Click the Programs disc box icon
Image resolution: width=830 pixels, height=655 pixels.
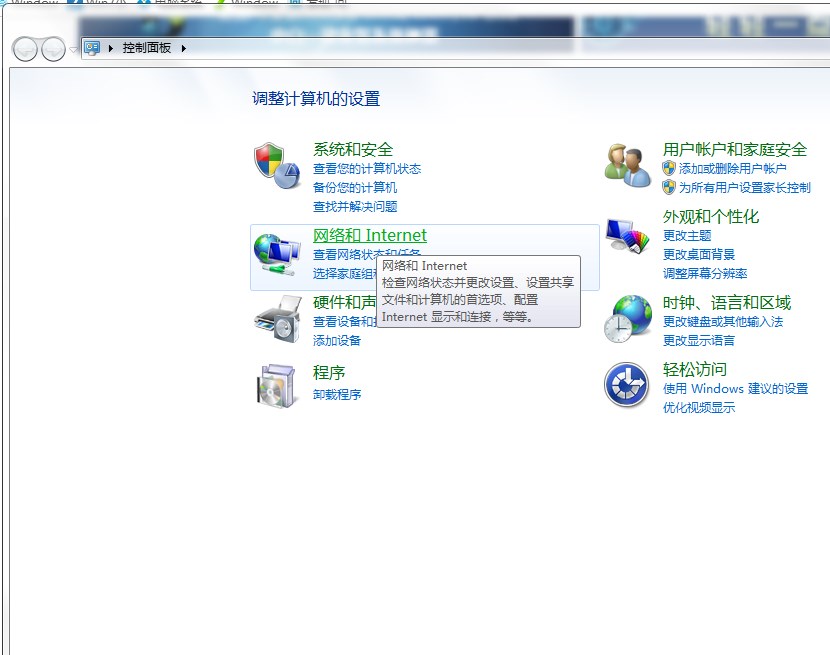pyautogui.click(x=276, y=385)
